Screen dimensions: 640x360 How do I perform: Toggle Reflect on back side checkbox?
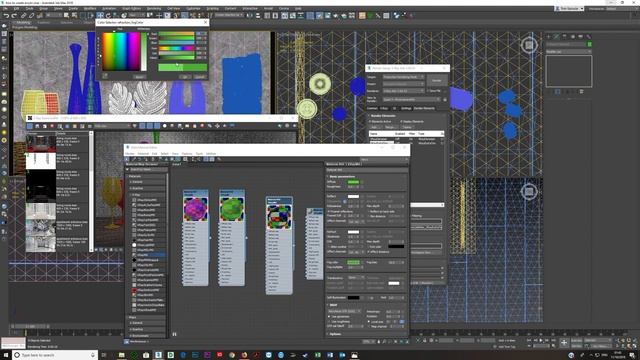click(369, 211)
